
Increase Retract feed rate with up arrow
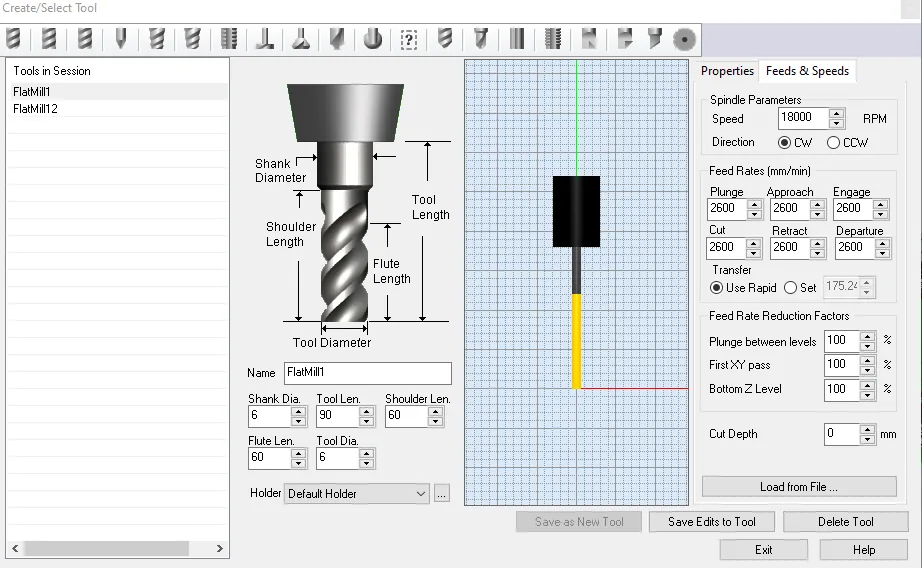click(817, 243)
